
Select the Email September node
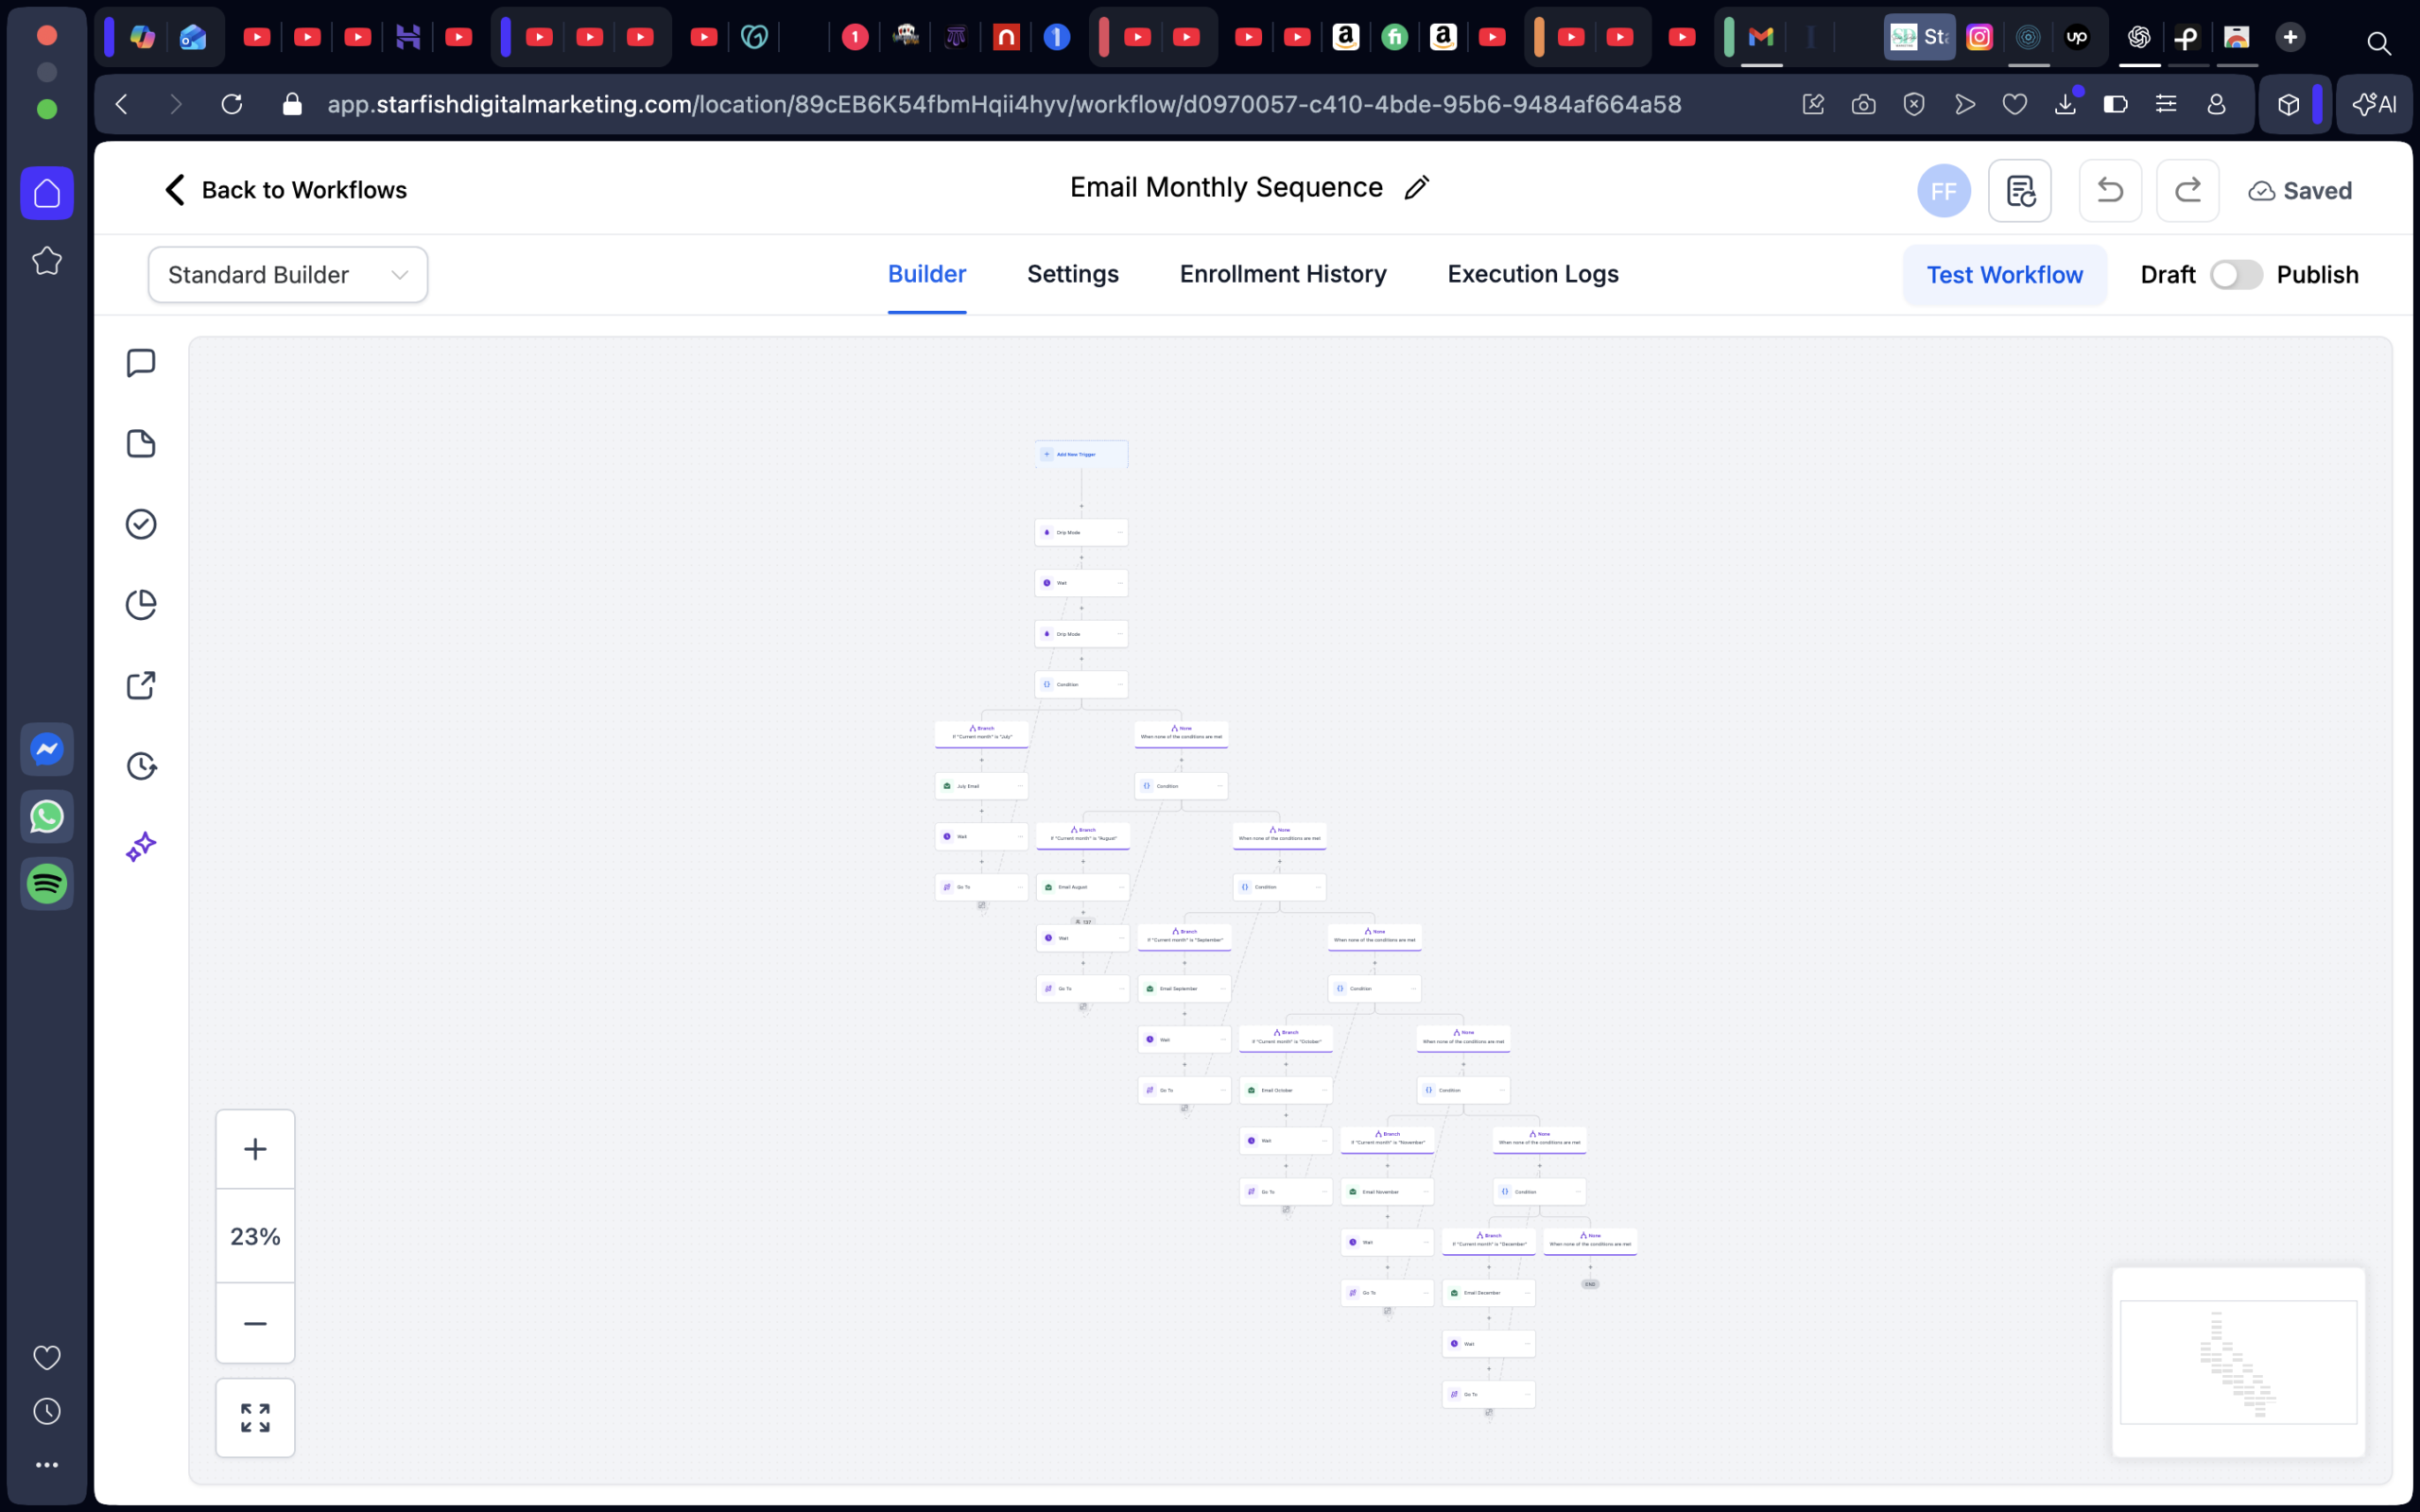click(1184, 988)
